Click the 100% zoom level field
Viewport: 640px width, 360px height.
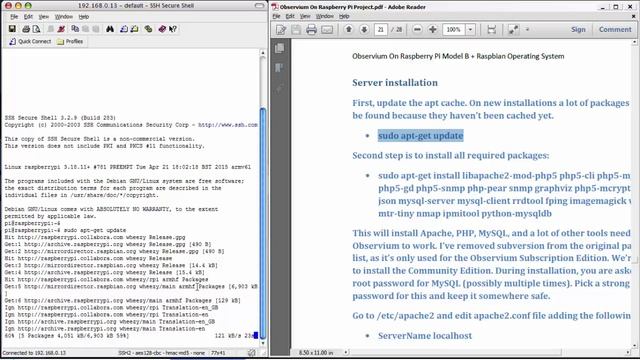453,29
